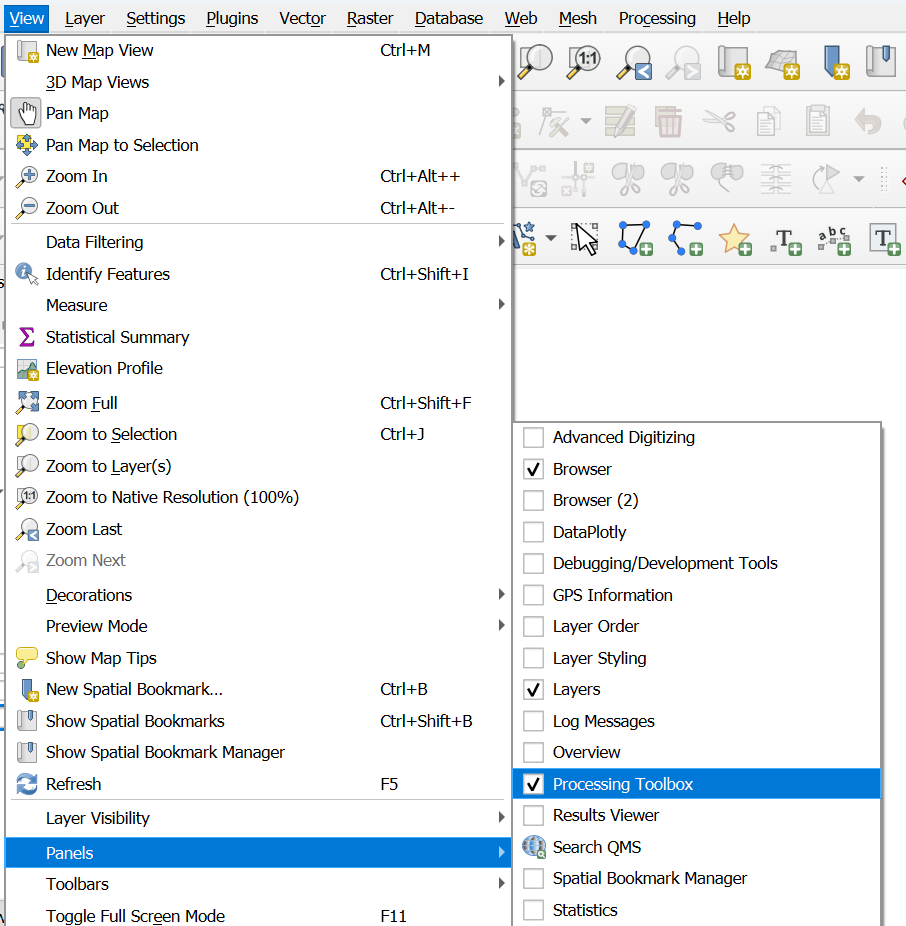Screen dimensions: 906x926
Task: Enable the Log Messages panel checkbox
Action: tap(534, 721)
